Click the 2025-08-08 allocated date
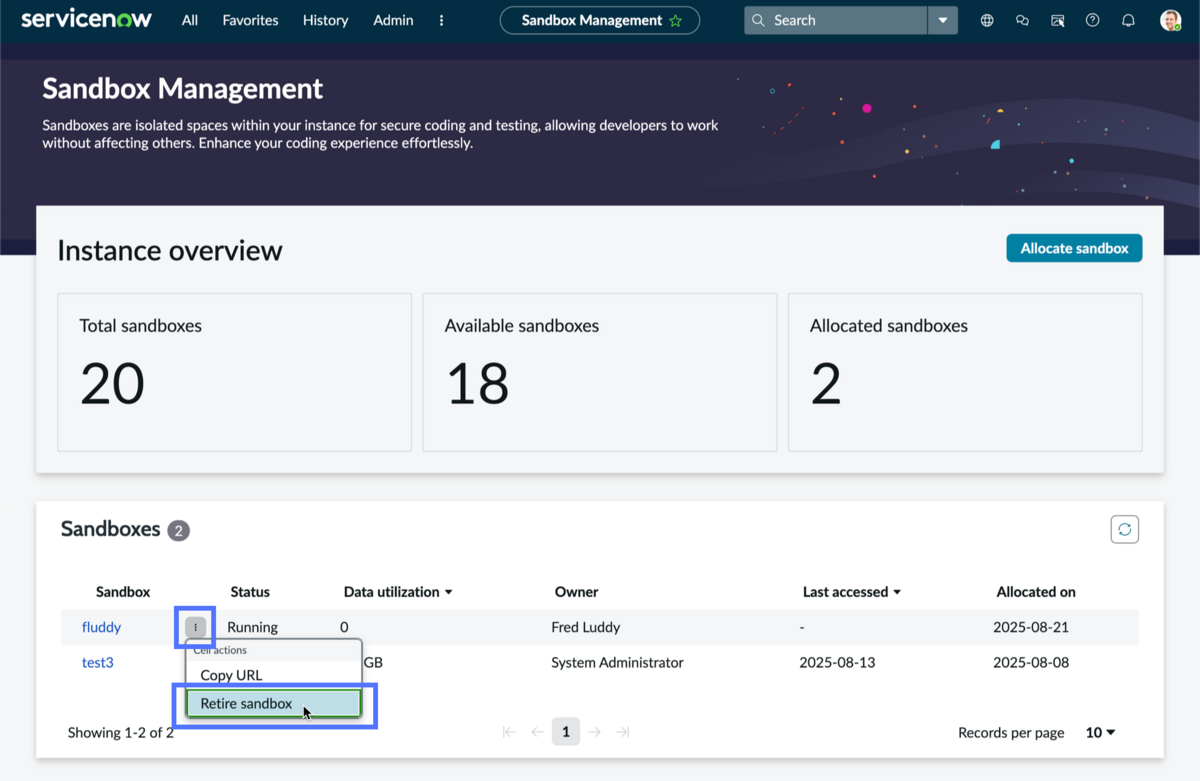Image resolution: width=1200 pixels, height=781 pixels. tap(1031, 662)
